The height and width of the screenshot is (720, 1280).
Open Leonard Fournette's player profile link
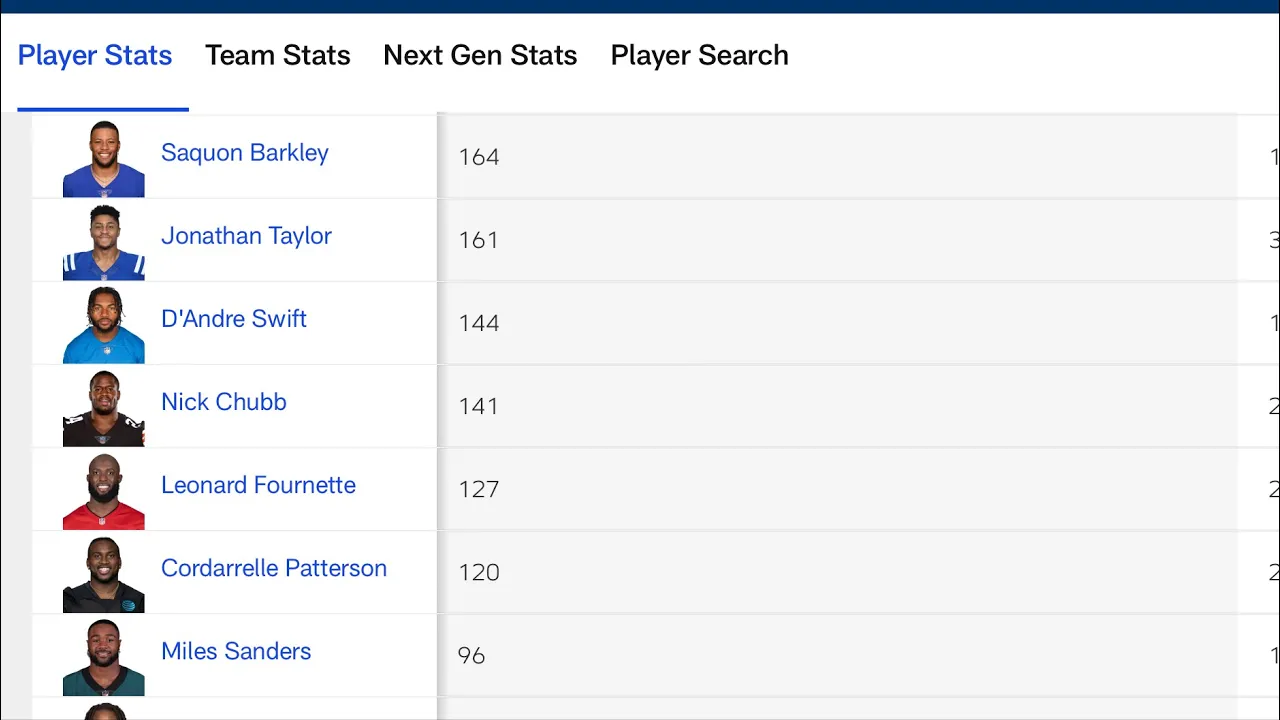click(258, 485)
